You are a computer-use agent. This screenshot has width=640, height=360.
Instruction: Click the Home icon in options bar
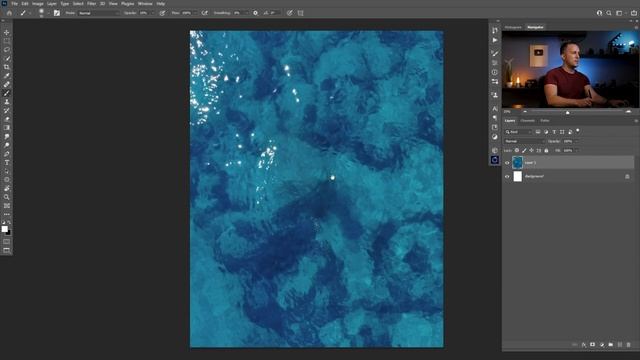coord(9,13)
